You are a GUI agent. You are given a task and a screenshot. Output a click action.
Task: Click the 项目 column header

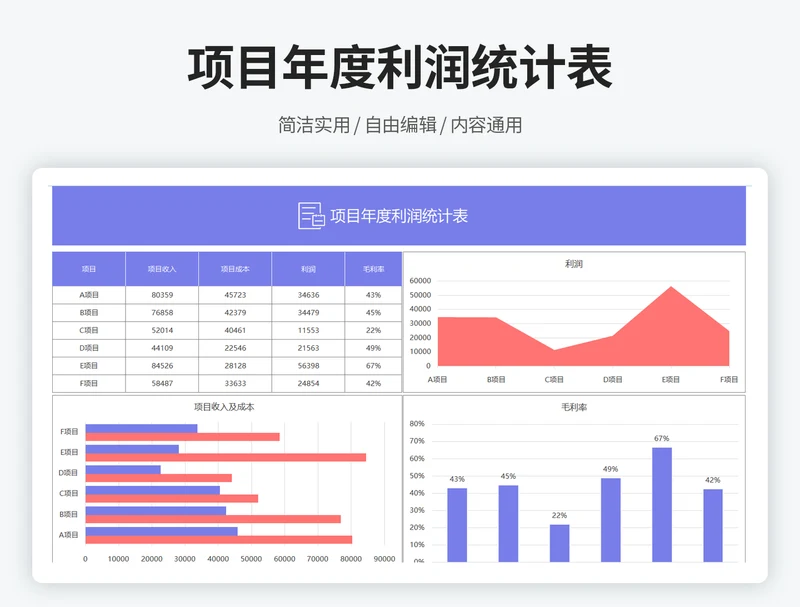pyautogui.click(x=89, y=269)
